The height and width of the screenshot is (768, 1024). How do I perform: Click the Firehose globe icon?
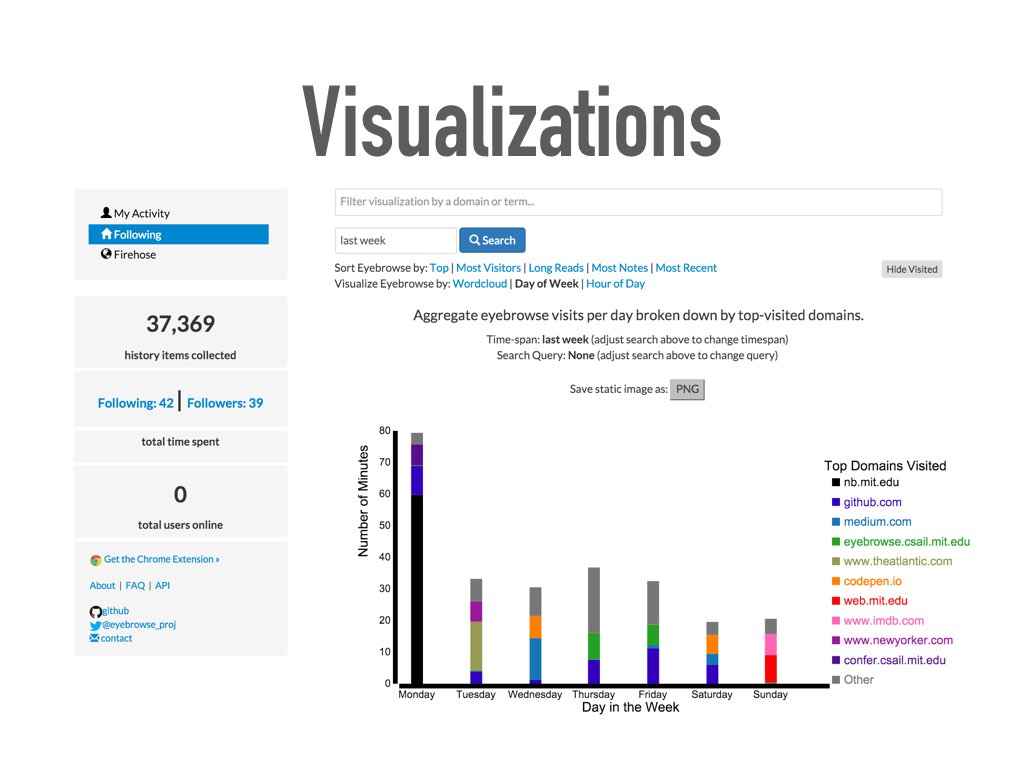(x=106, y=254)
